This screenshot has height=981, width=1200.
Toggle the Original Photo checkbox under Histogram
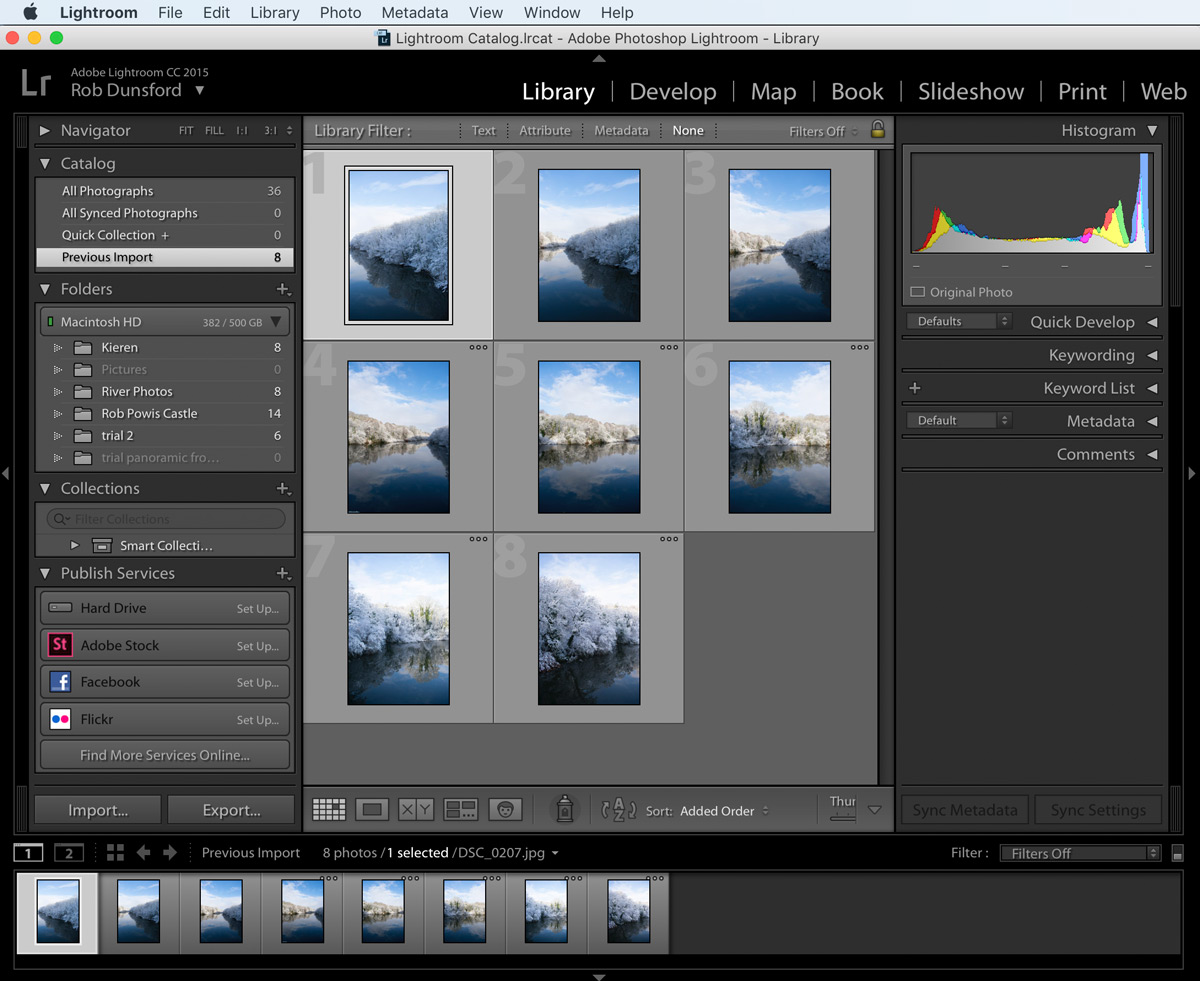tap(917, 292)
